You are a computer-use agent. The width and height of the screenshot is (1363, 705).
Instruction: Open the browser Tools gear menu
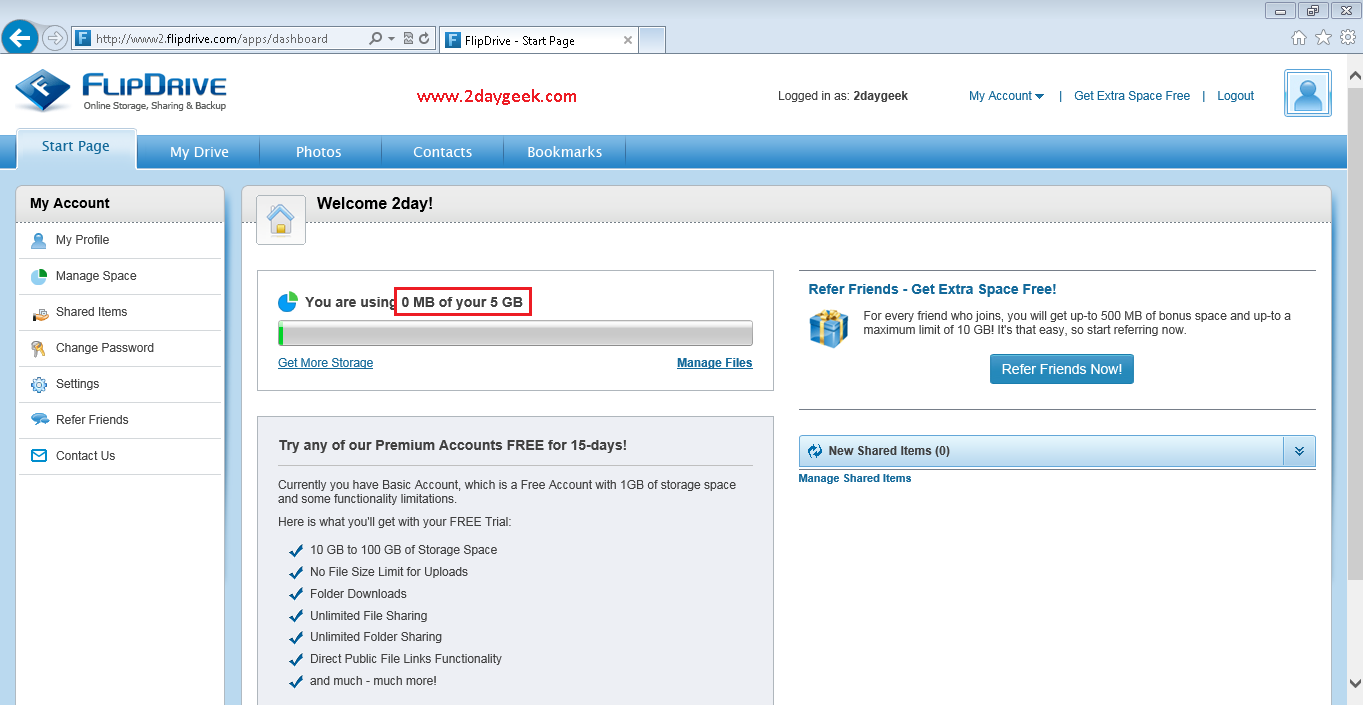[1346, 37]
